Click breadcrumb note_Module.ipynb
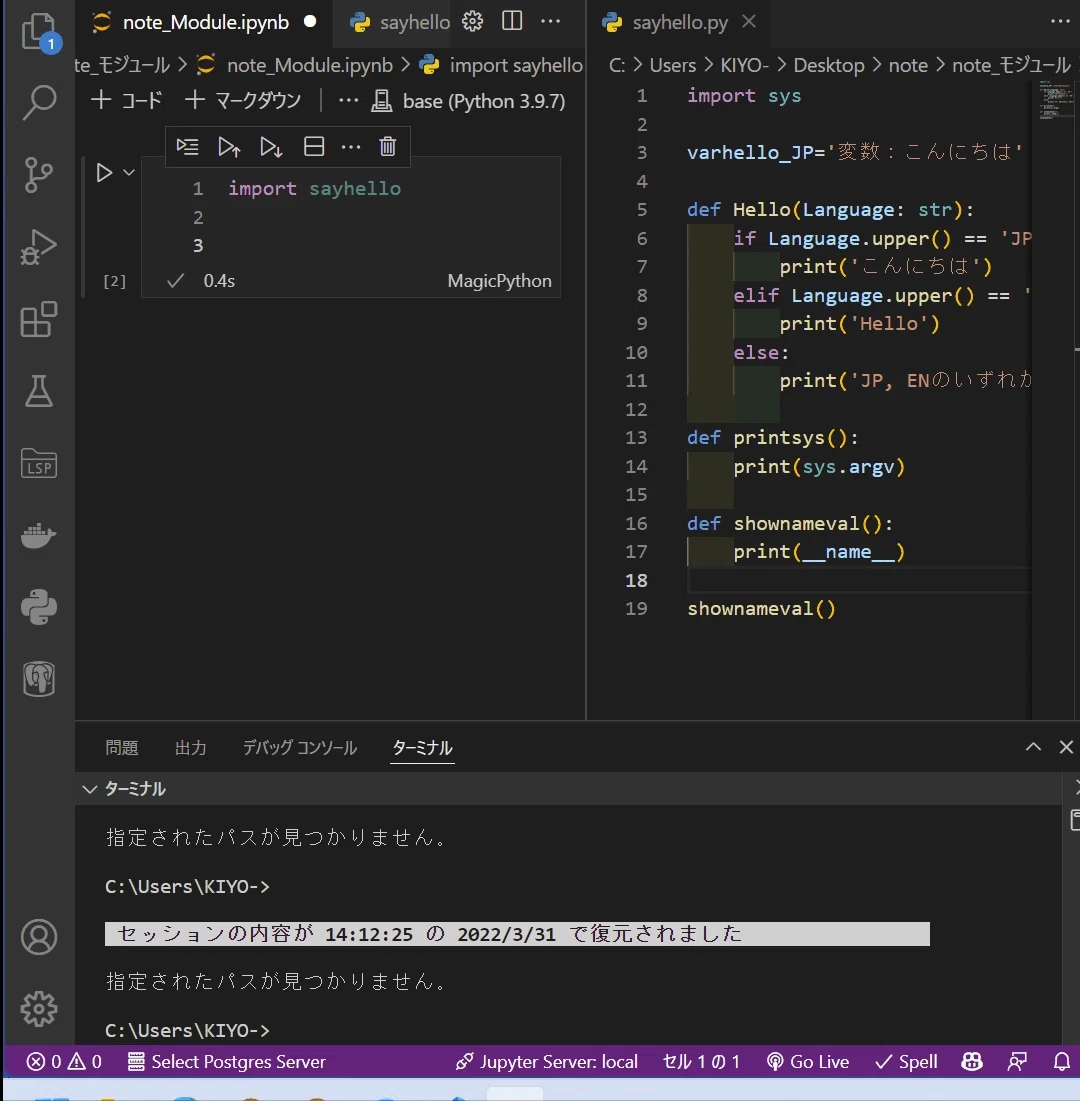The image size is (1080, 1101). tap(310, 65)
